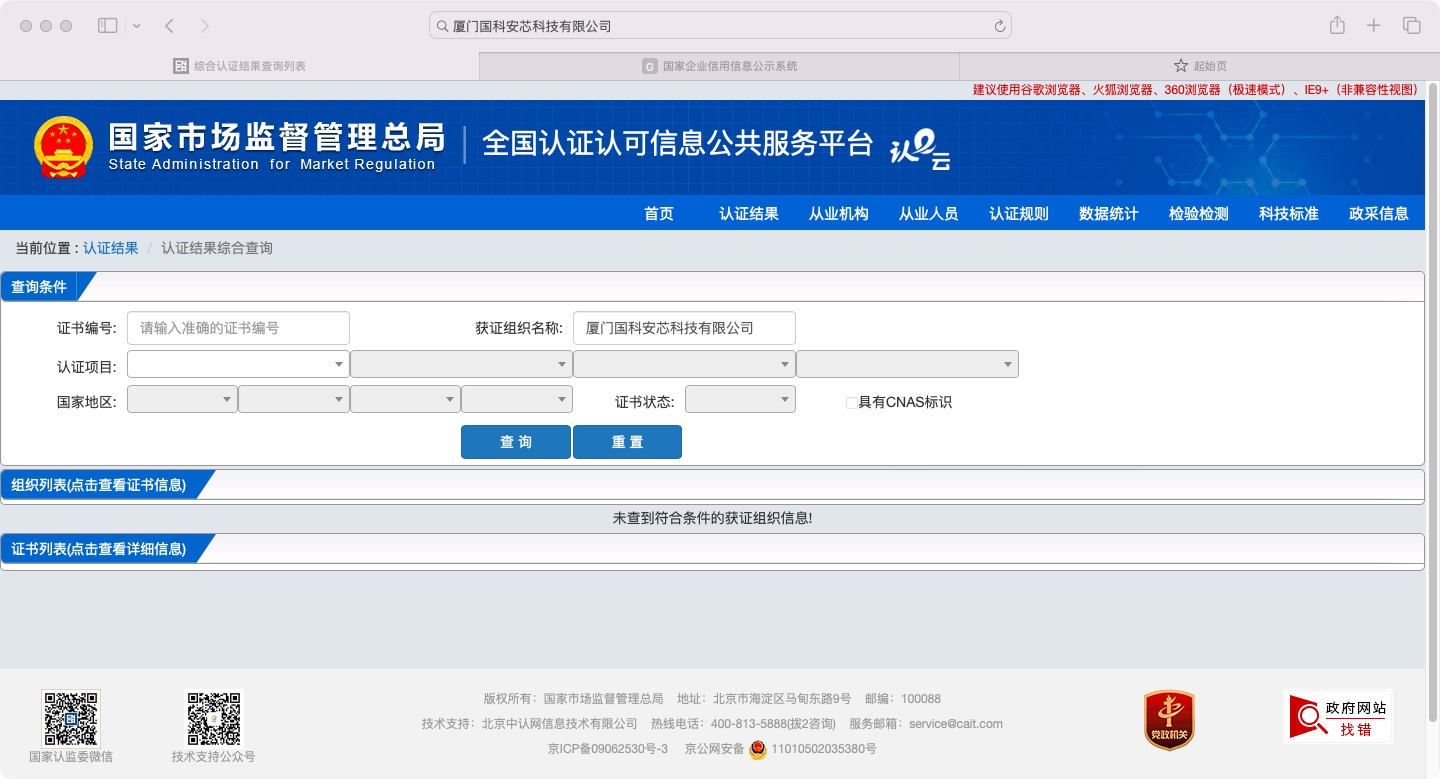The image size is (1440, 779).
Task: Go back with the back arrow
Action: [169, 26]
